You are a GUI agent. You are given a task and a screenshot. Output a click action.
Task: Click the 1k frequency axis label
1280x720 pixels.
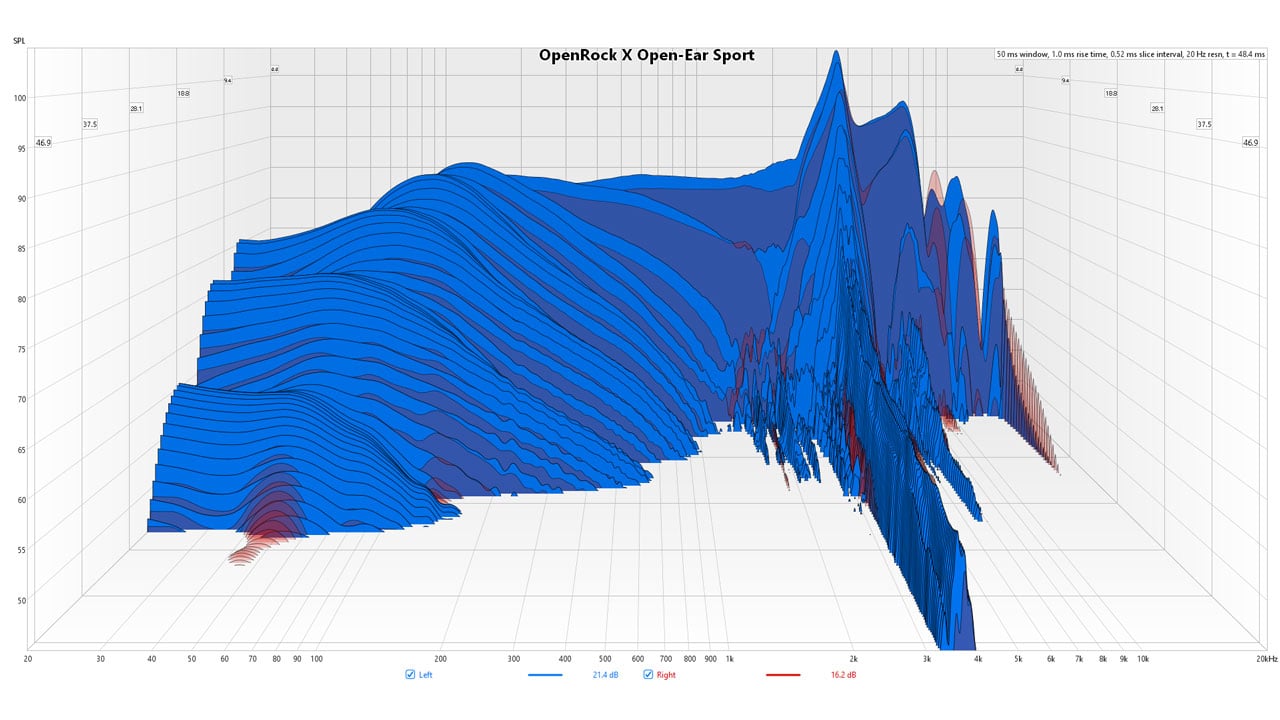coord(729,659)
